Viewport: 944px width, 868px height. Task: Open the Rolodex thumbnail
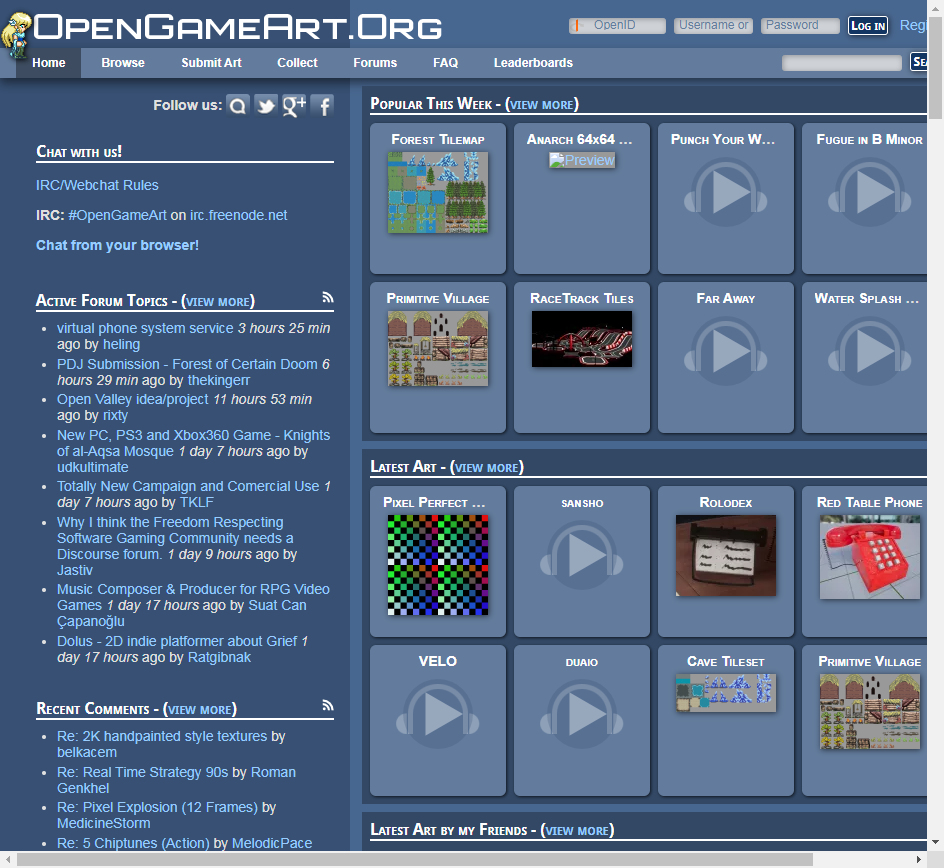725,556
